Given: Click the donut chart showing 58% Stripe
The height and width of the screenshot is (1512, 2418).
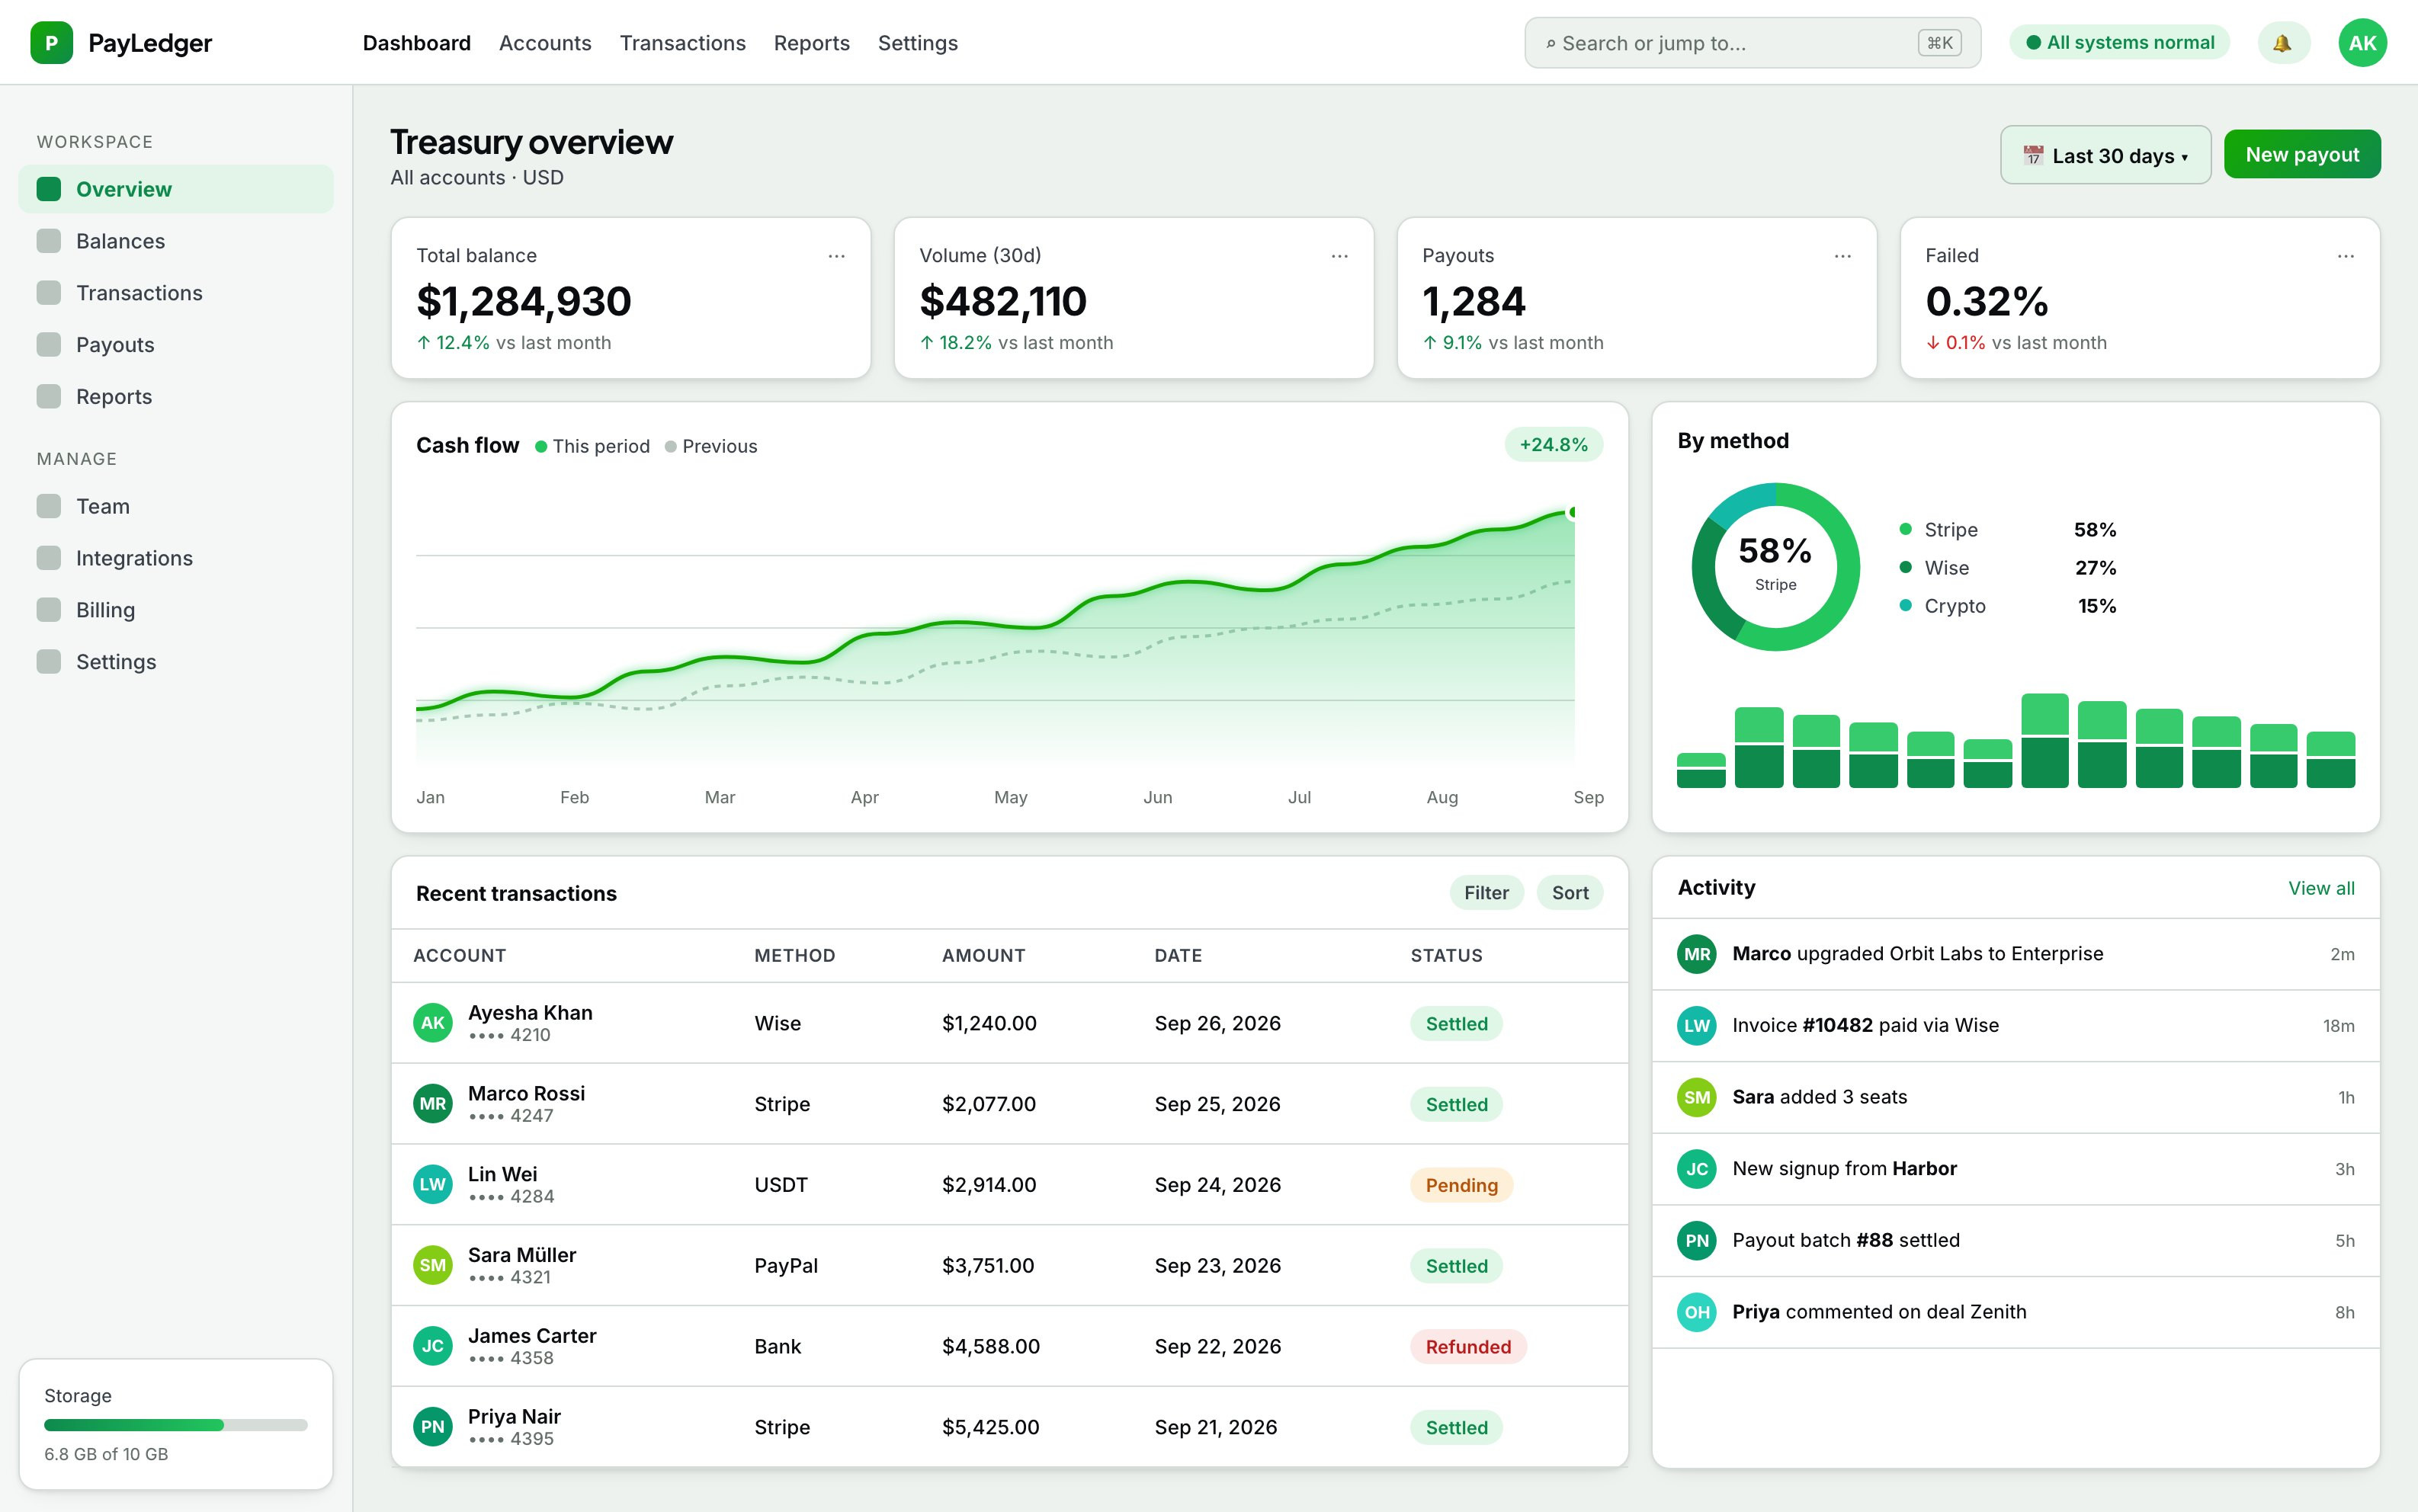Looking at the screenshot, I should tap(1775, 567).
